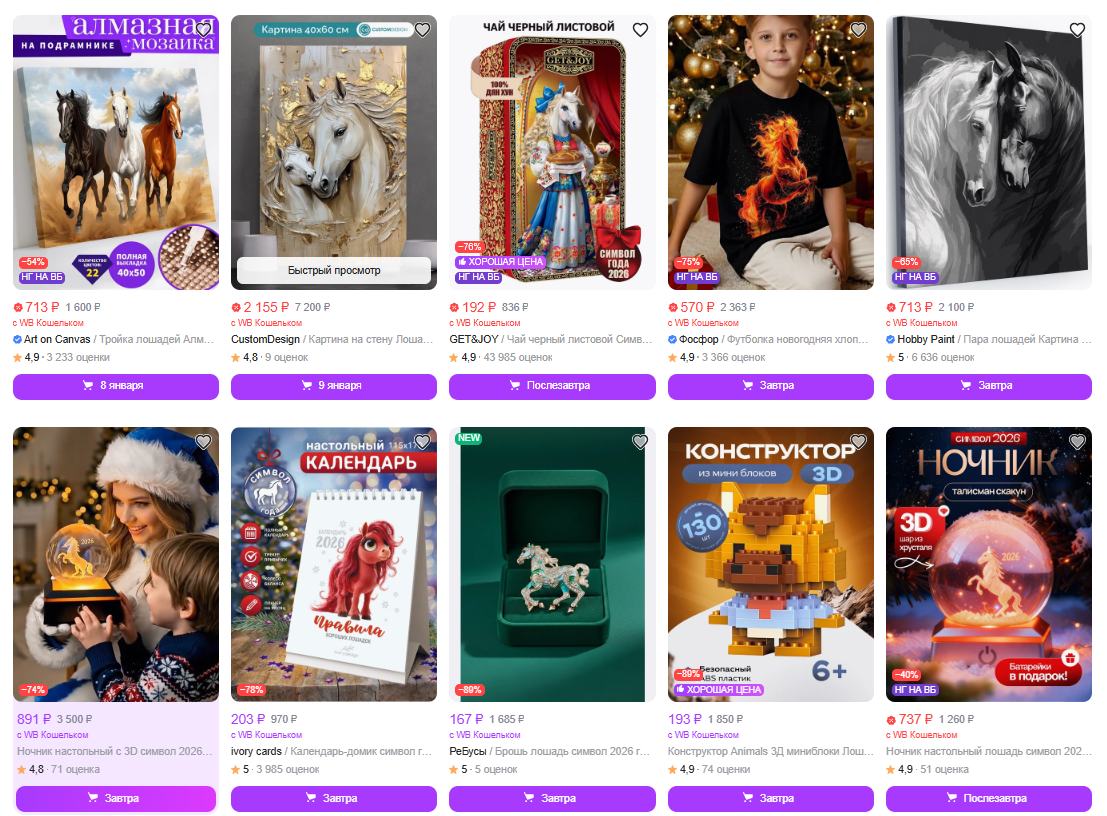Heart the GET&JOY black tea product

tap(640, 30)
